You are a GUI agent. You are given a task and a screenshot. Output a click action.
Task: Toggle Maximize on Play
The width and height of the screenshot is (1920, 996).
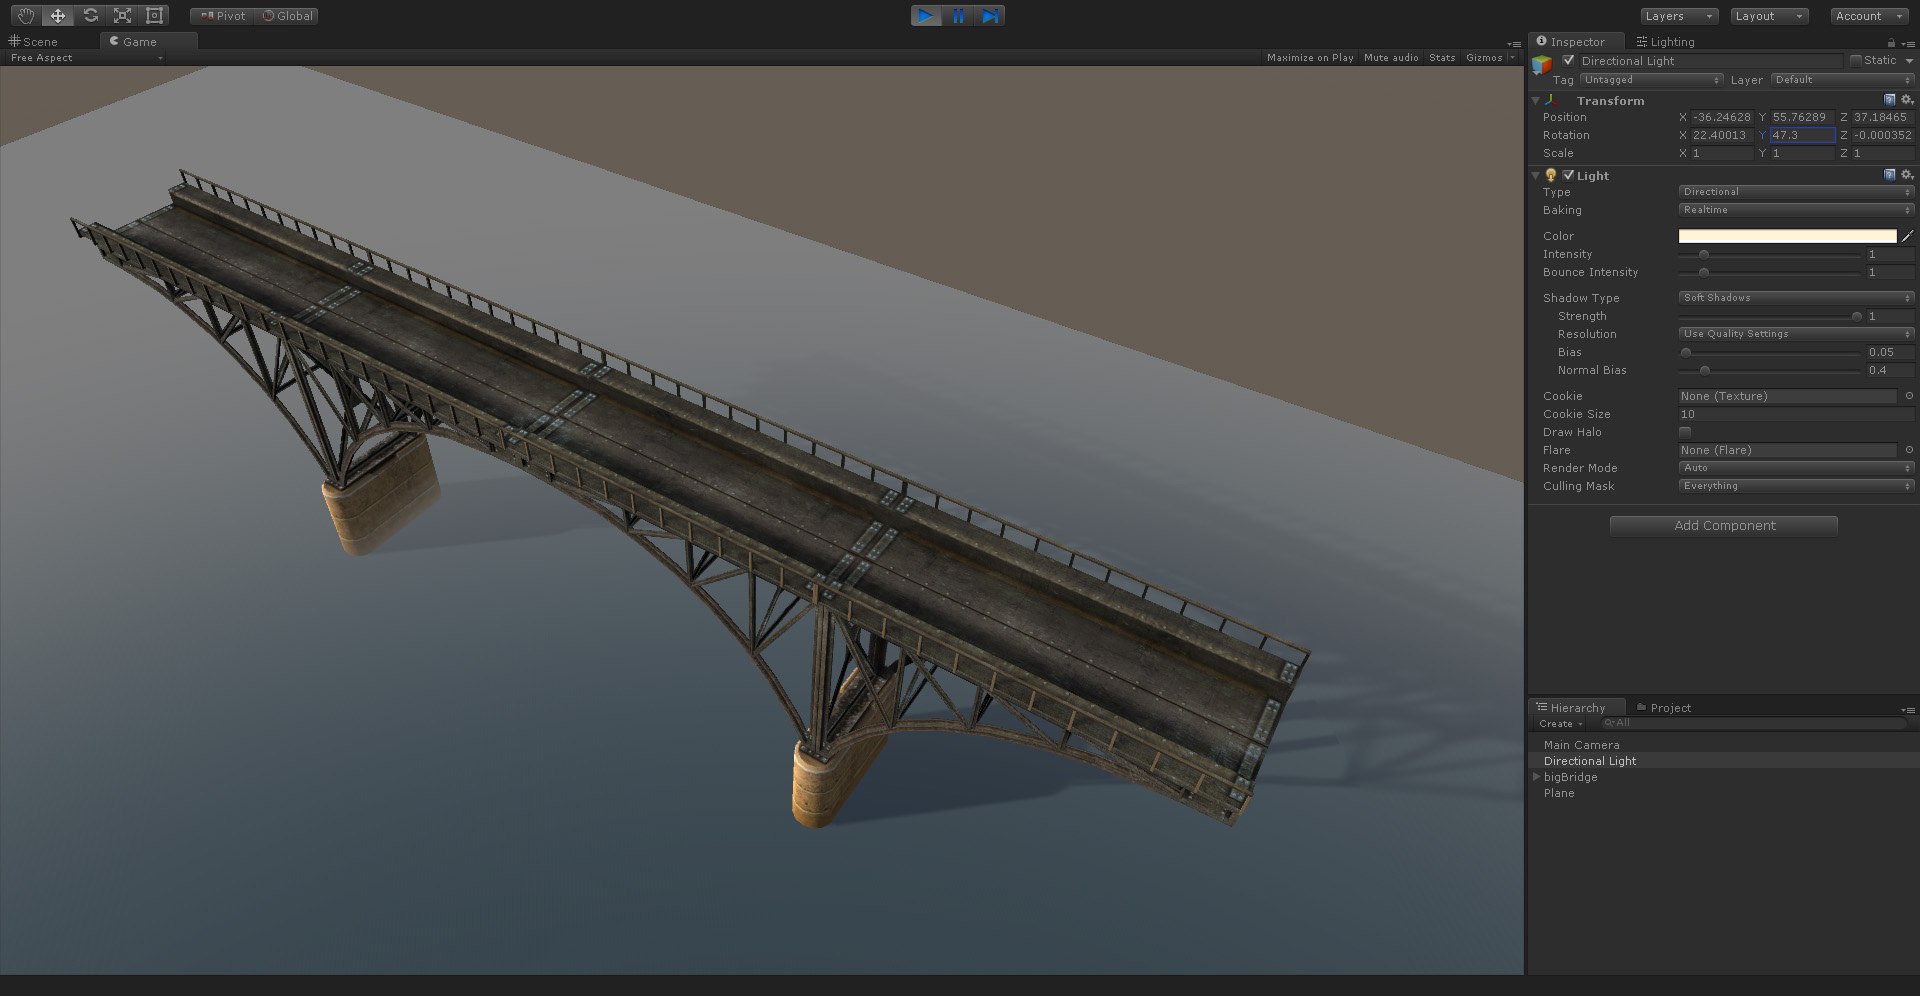[1310, 58]
